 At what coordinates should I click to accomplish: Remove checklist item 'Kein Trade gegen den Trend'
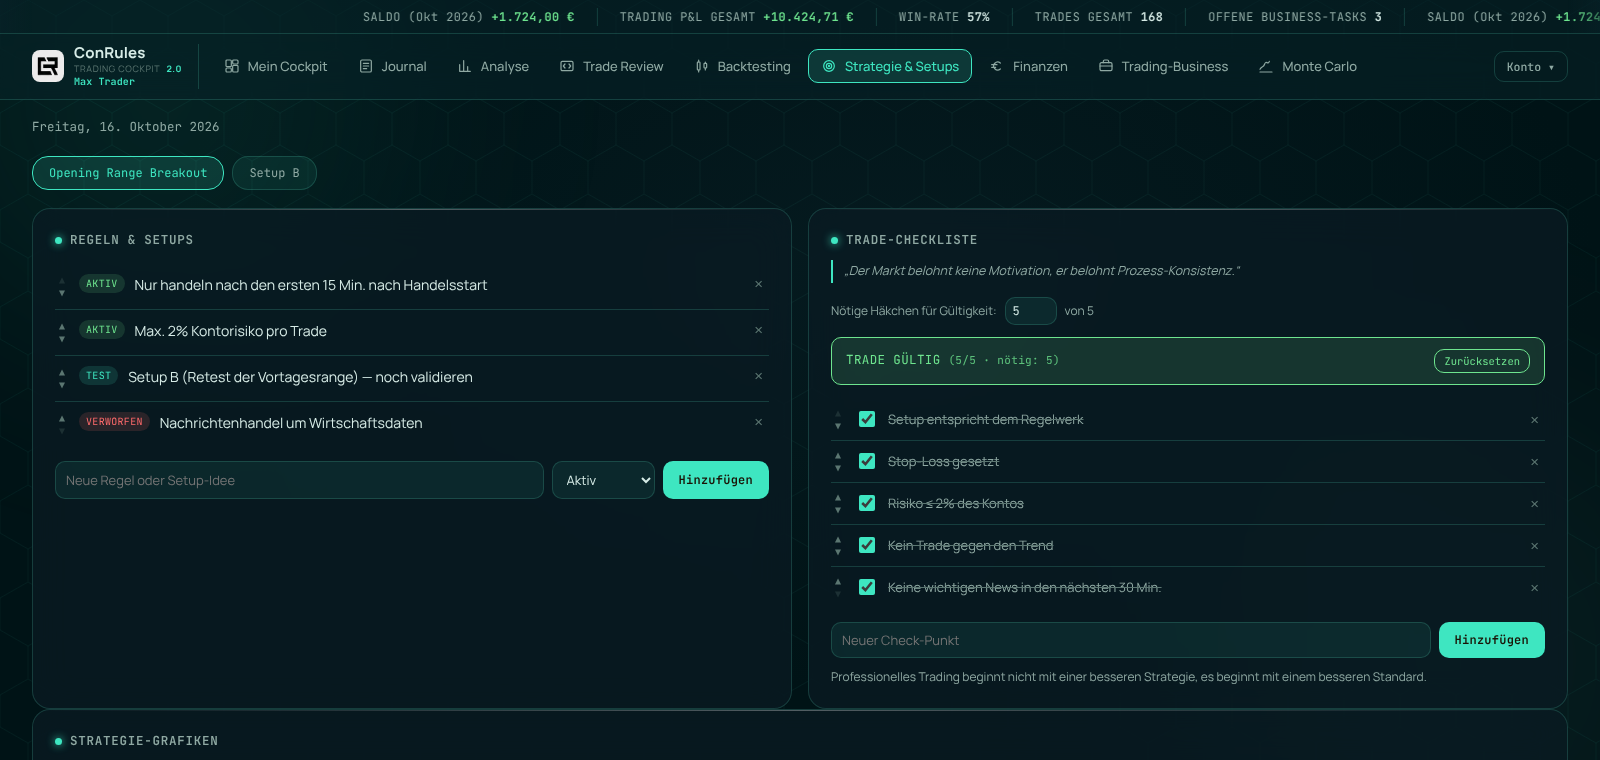coord(1534,546)
